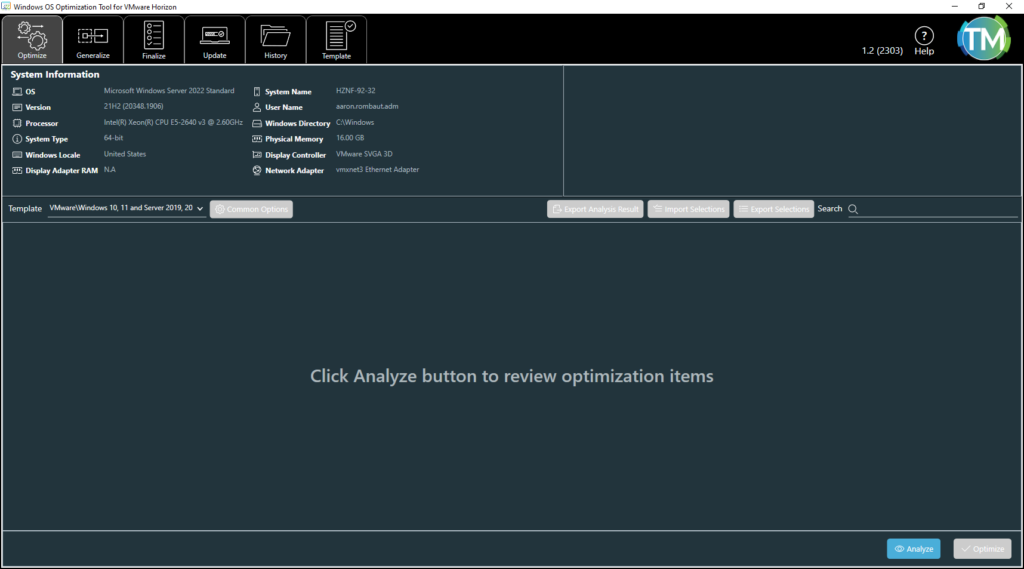Viewport: 1024px width, 569px height.
Task: Open the Finalize tab
Action: [154, 40]
